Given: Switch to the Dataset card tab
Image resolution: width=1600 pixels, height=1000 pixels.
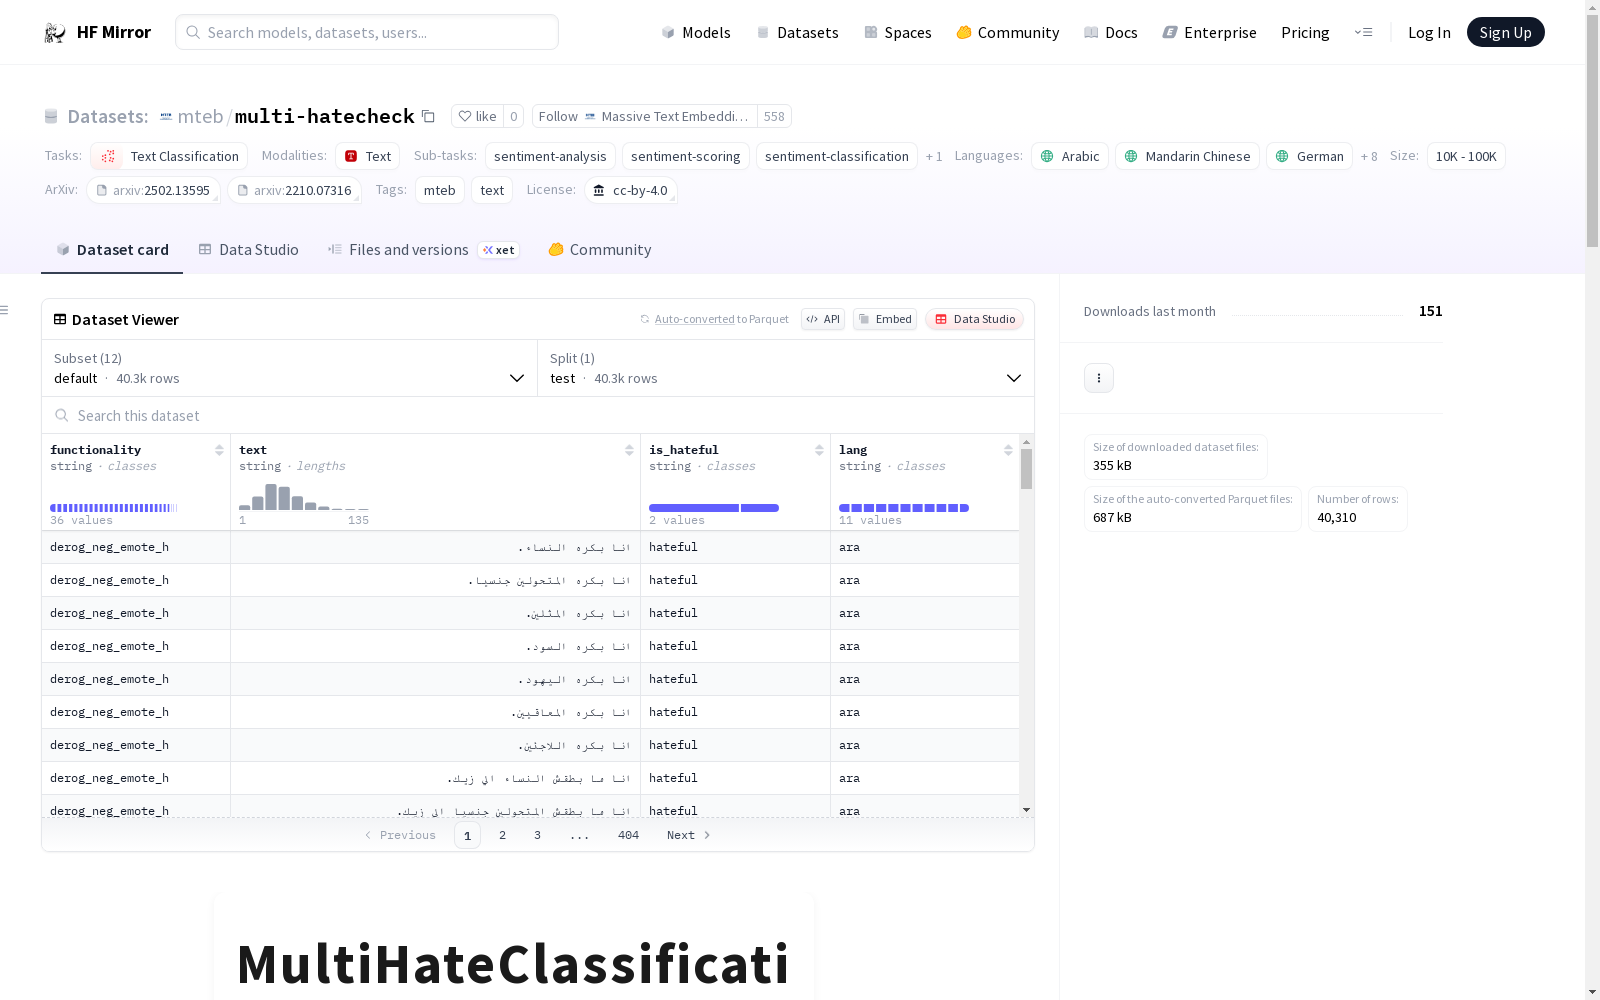Looking at the screenshot, I should (x=112, y=250).
